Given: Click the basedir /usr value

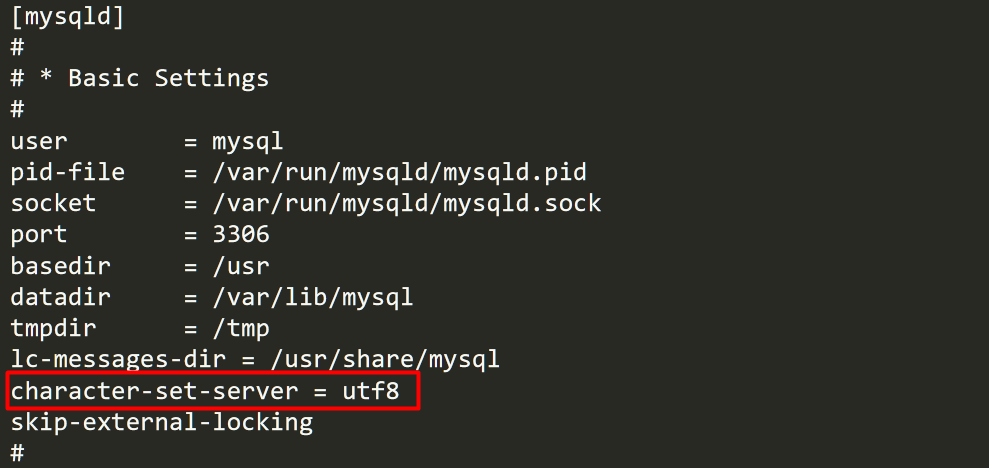Looking at the screenshot, I should [241, 266].
